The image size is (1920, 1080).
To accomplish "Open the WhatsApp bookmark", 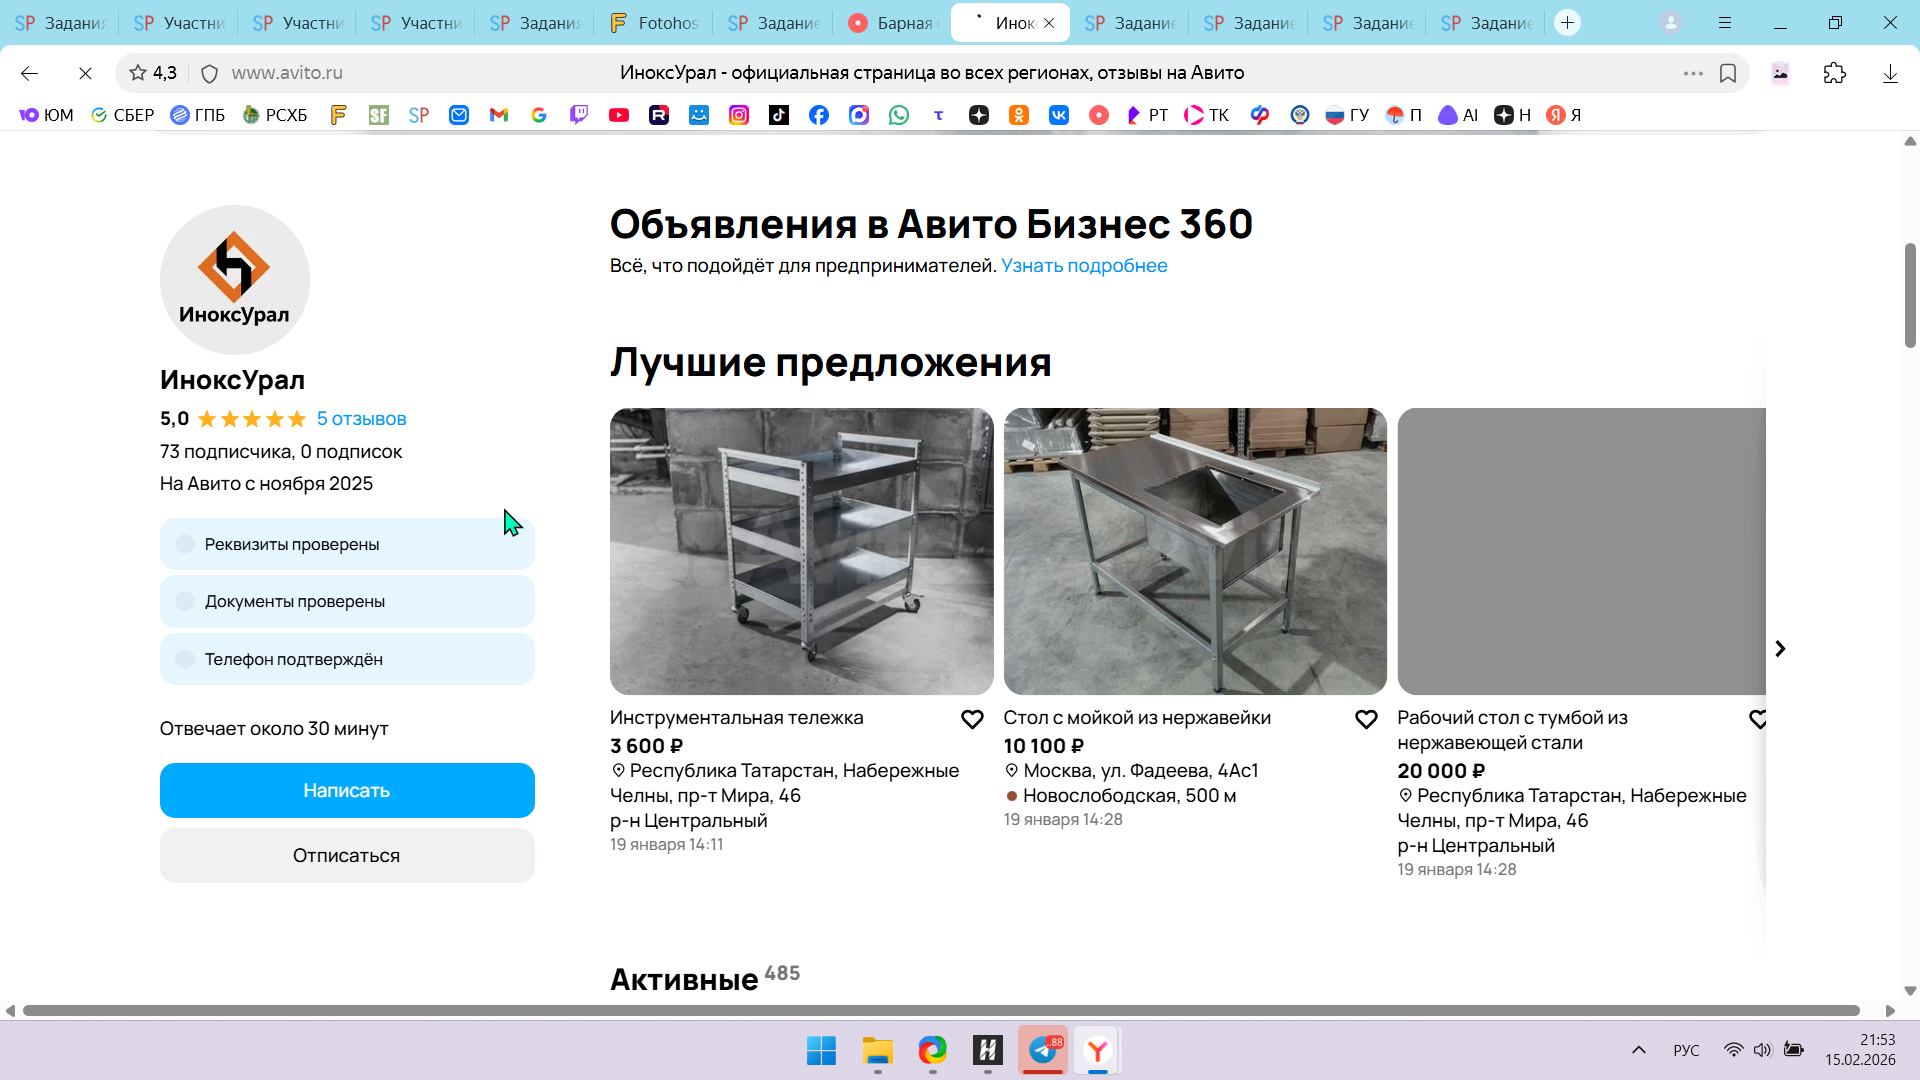I will pyautogui.click(x=899, y=115).
